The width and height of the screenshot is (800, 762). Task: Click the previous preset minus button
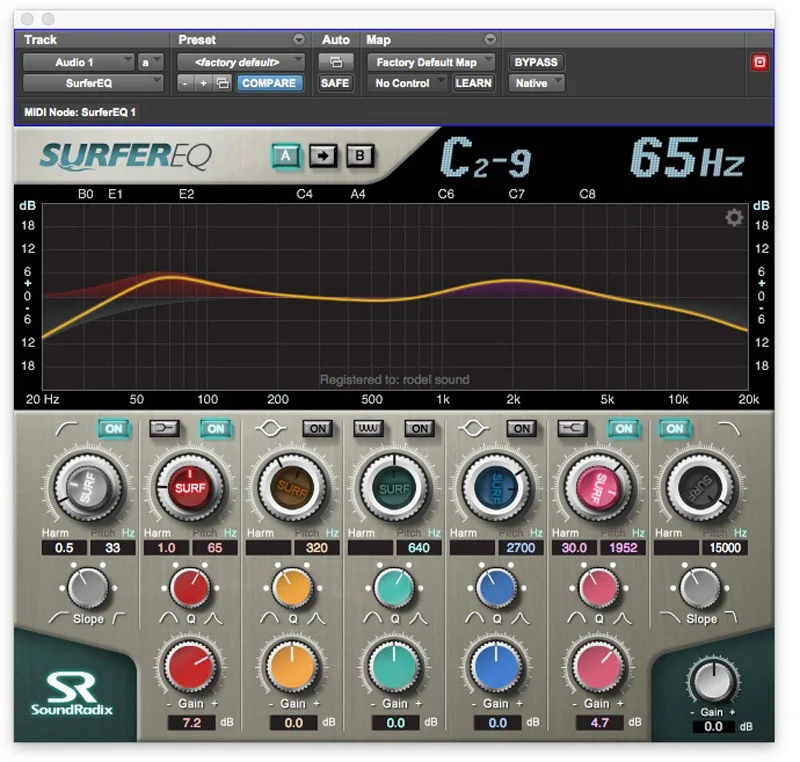[185, 83]
